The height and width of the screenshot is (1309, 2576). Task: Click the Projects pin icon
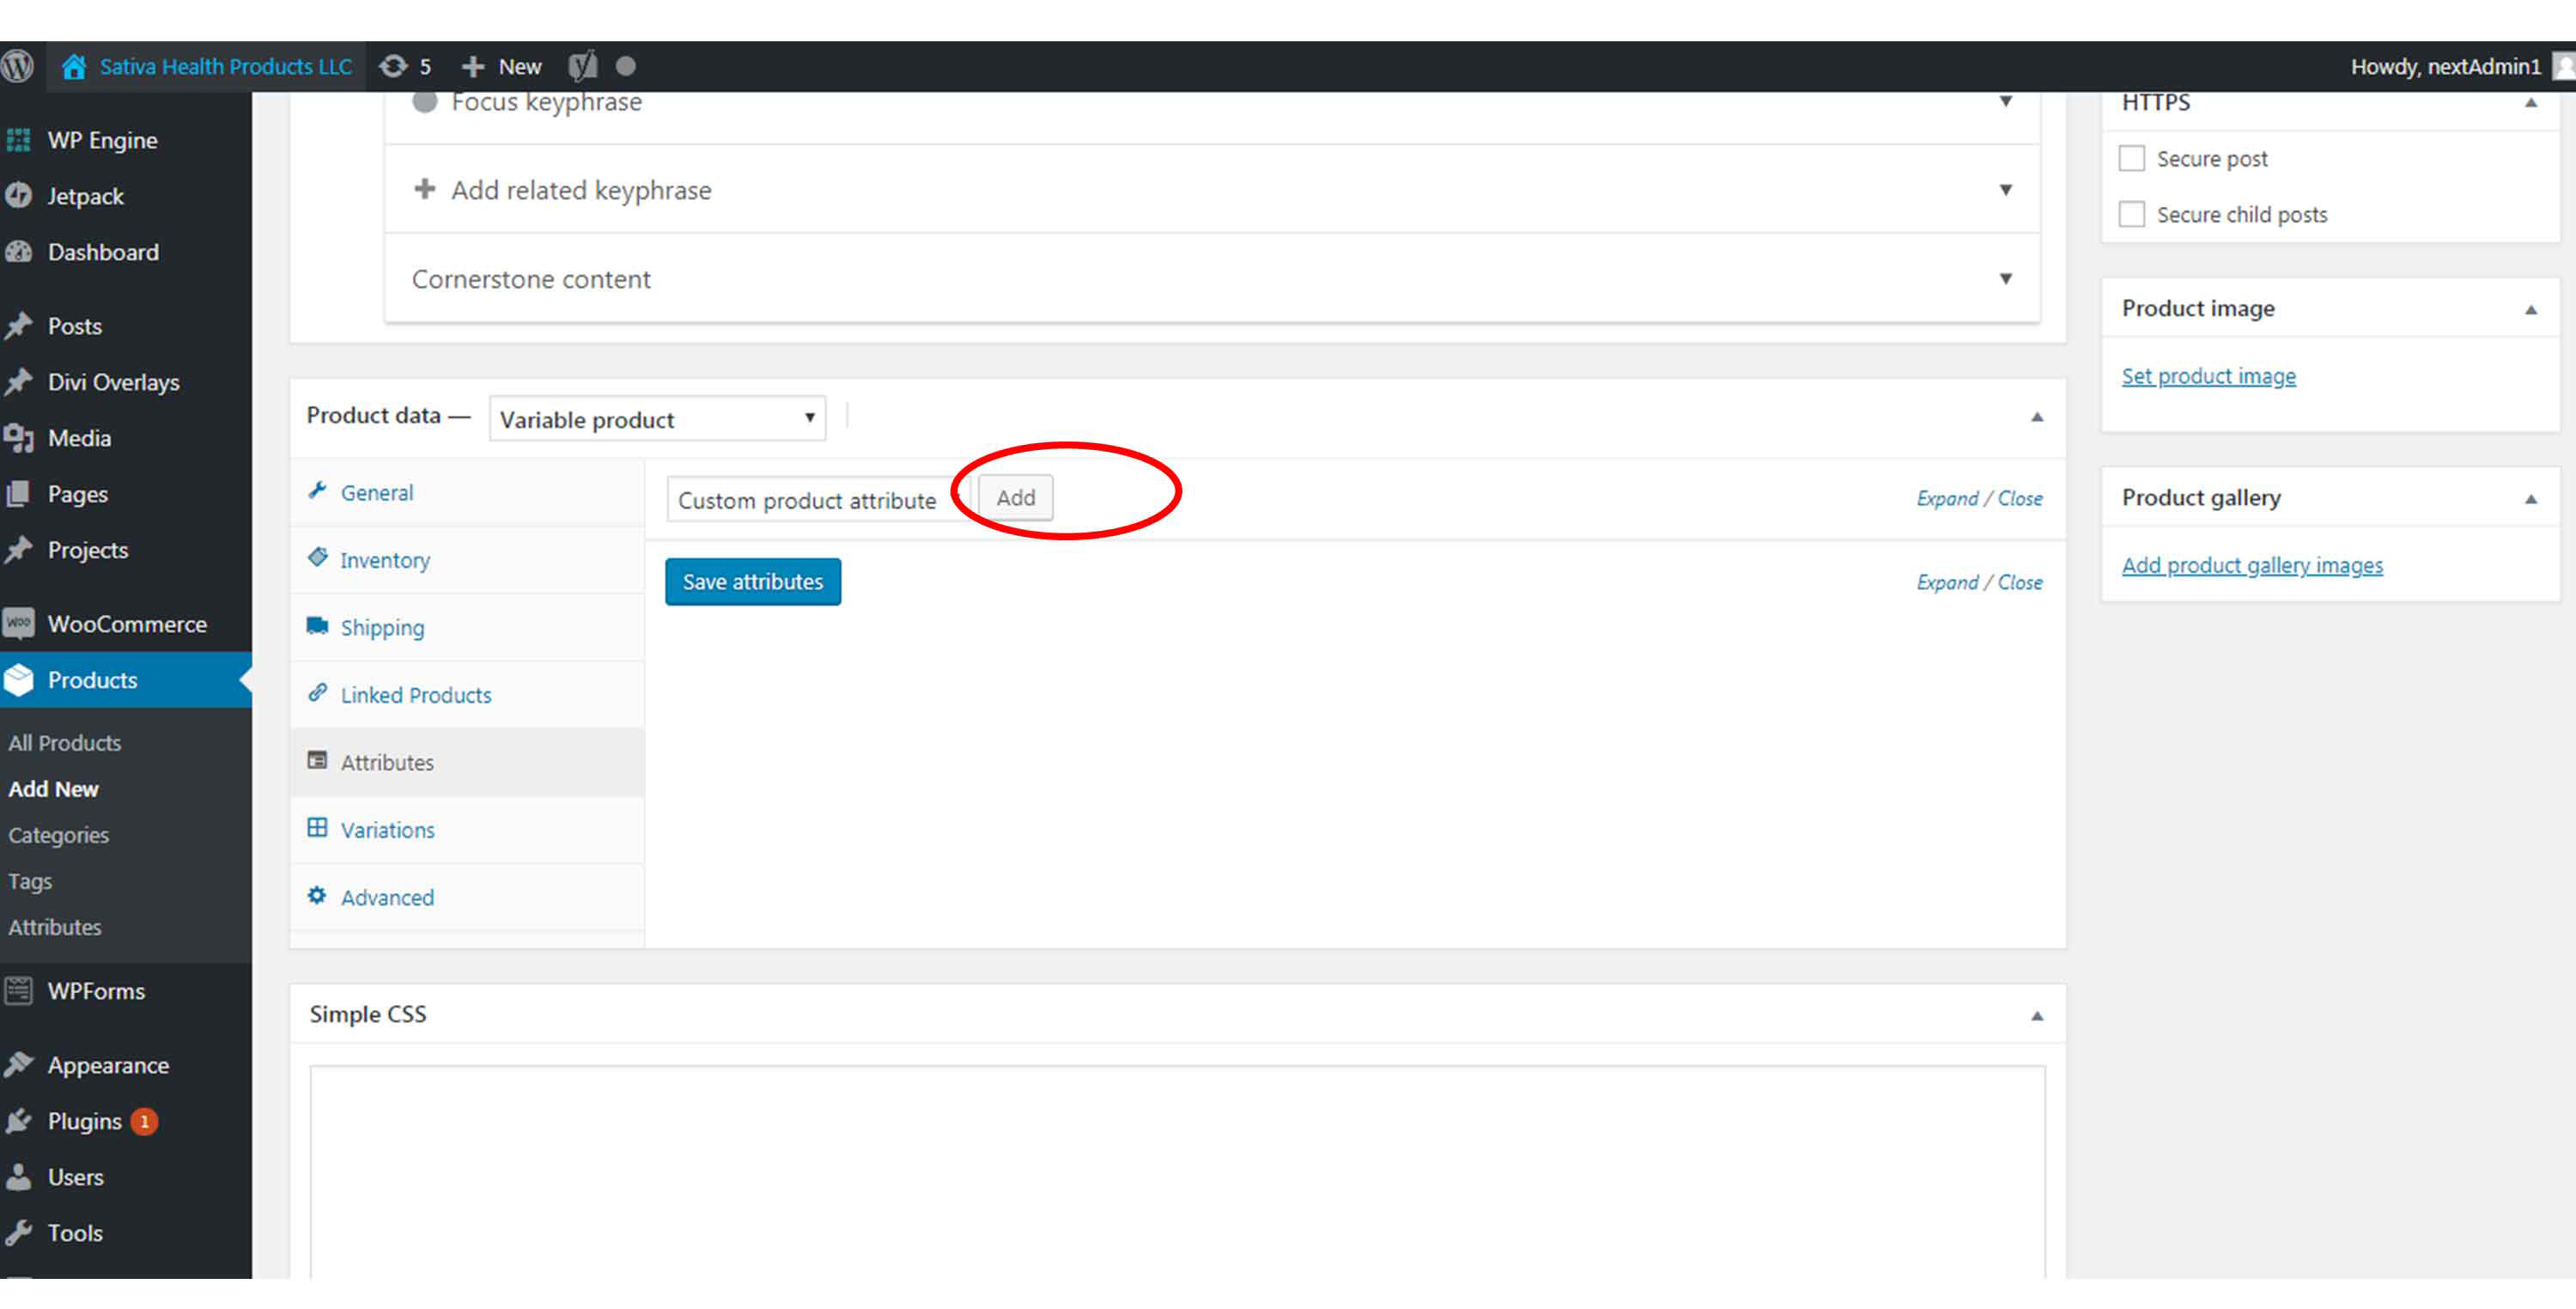click(x=18, y=550)
